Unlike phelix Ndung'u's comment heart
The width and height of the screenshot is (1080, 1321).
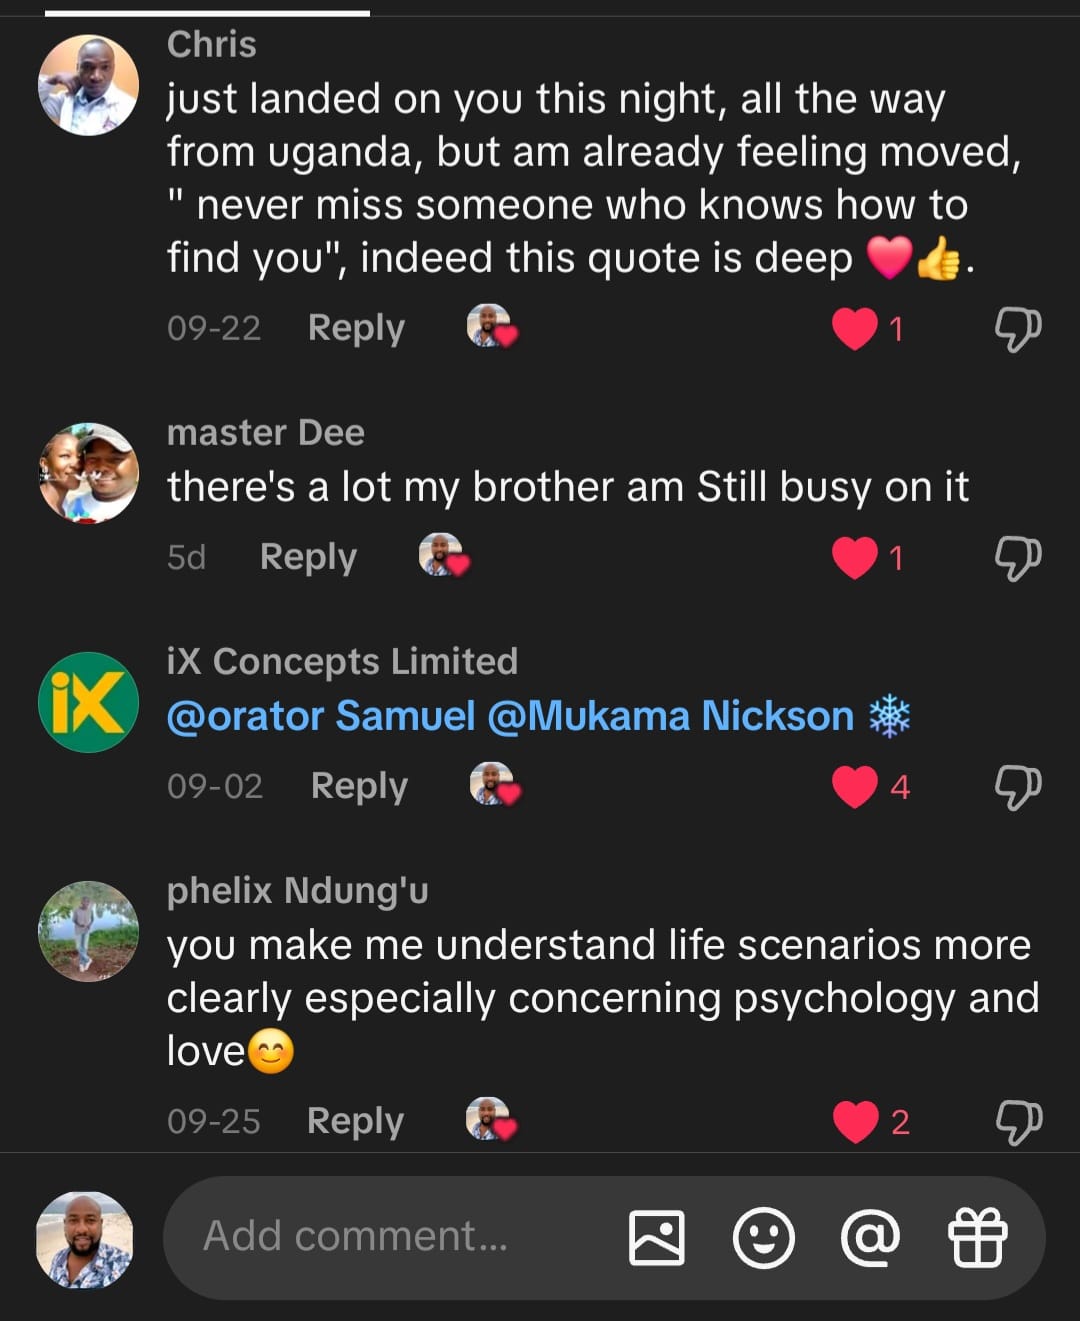(856, 1121)
